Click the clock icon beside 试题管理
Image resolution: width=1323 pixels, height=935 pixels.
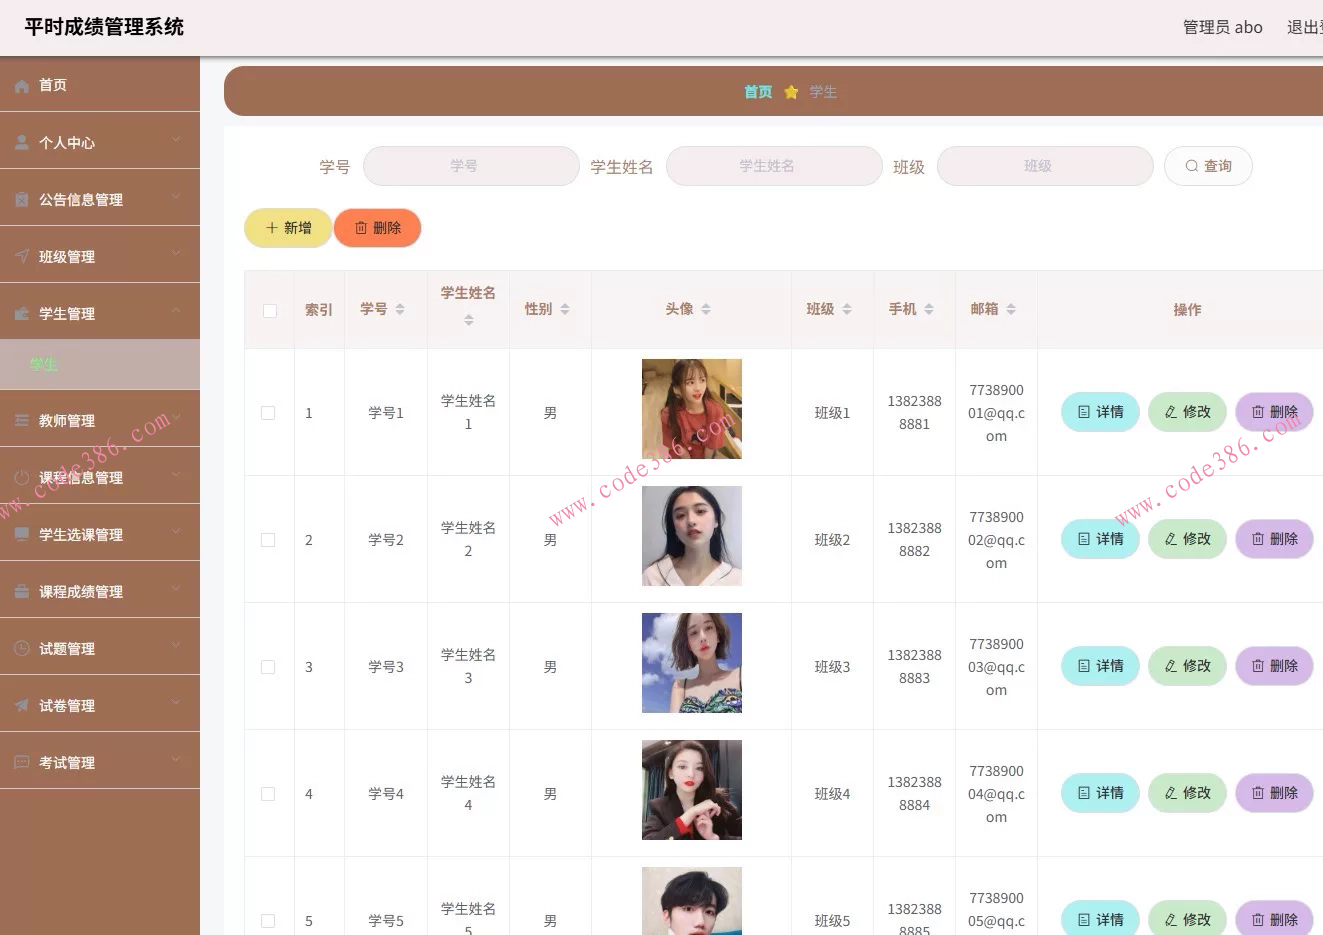point(23,647)
